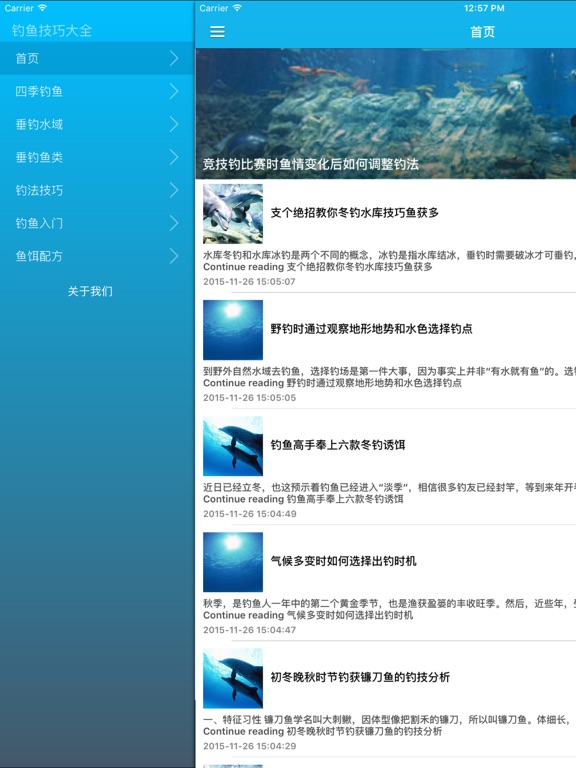
Task: Expand chevron next to 垂钓水域
Action: 174,124
